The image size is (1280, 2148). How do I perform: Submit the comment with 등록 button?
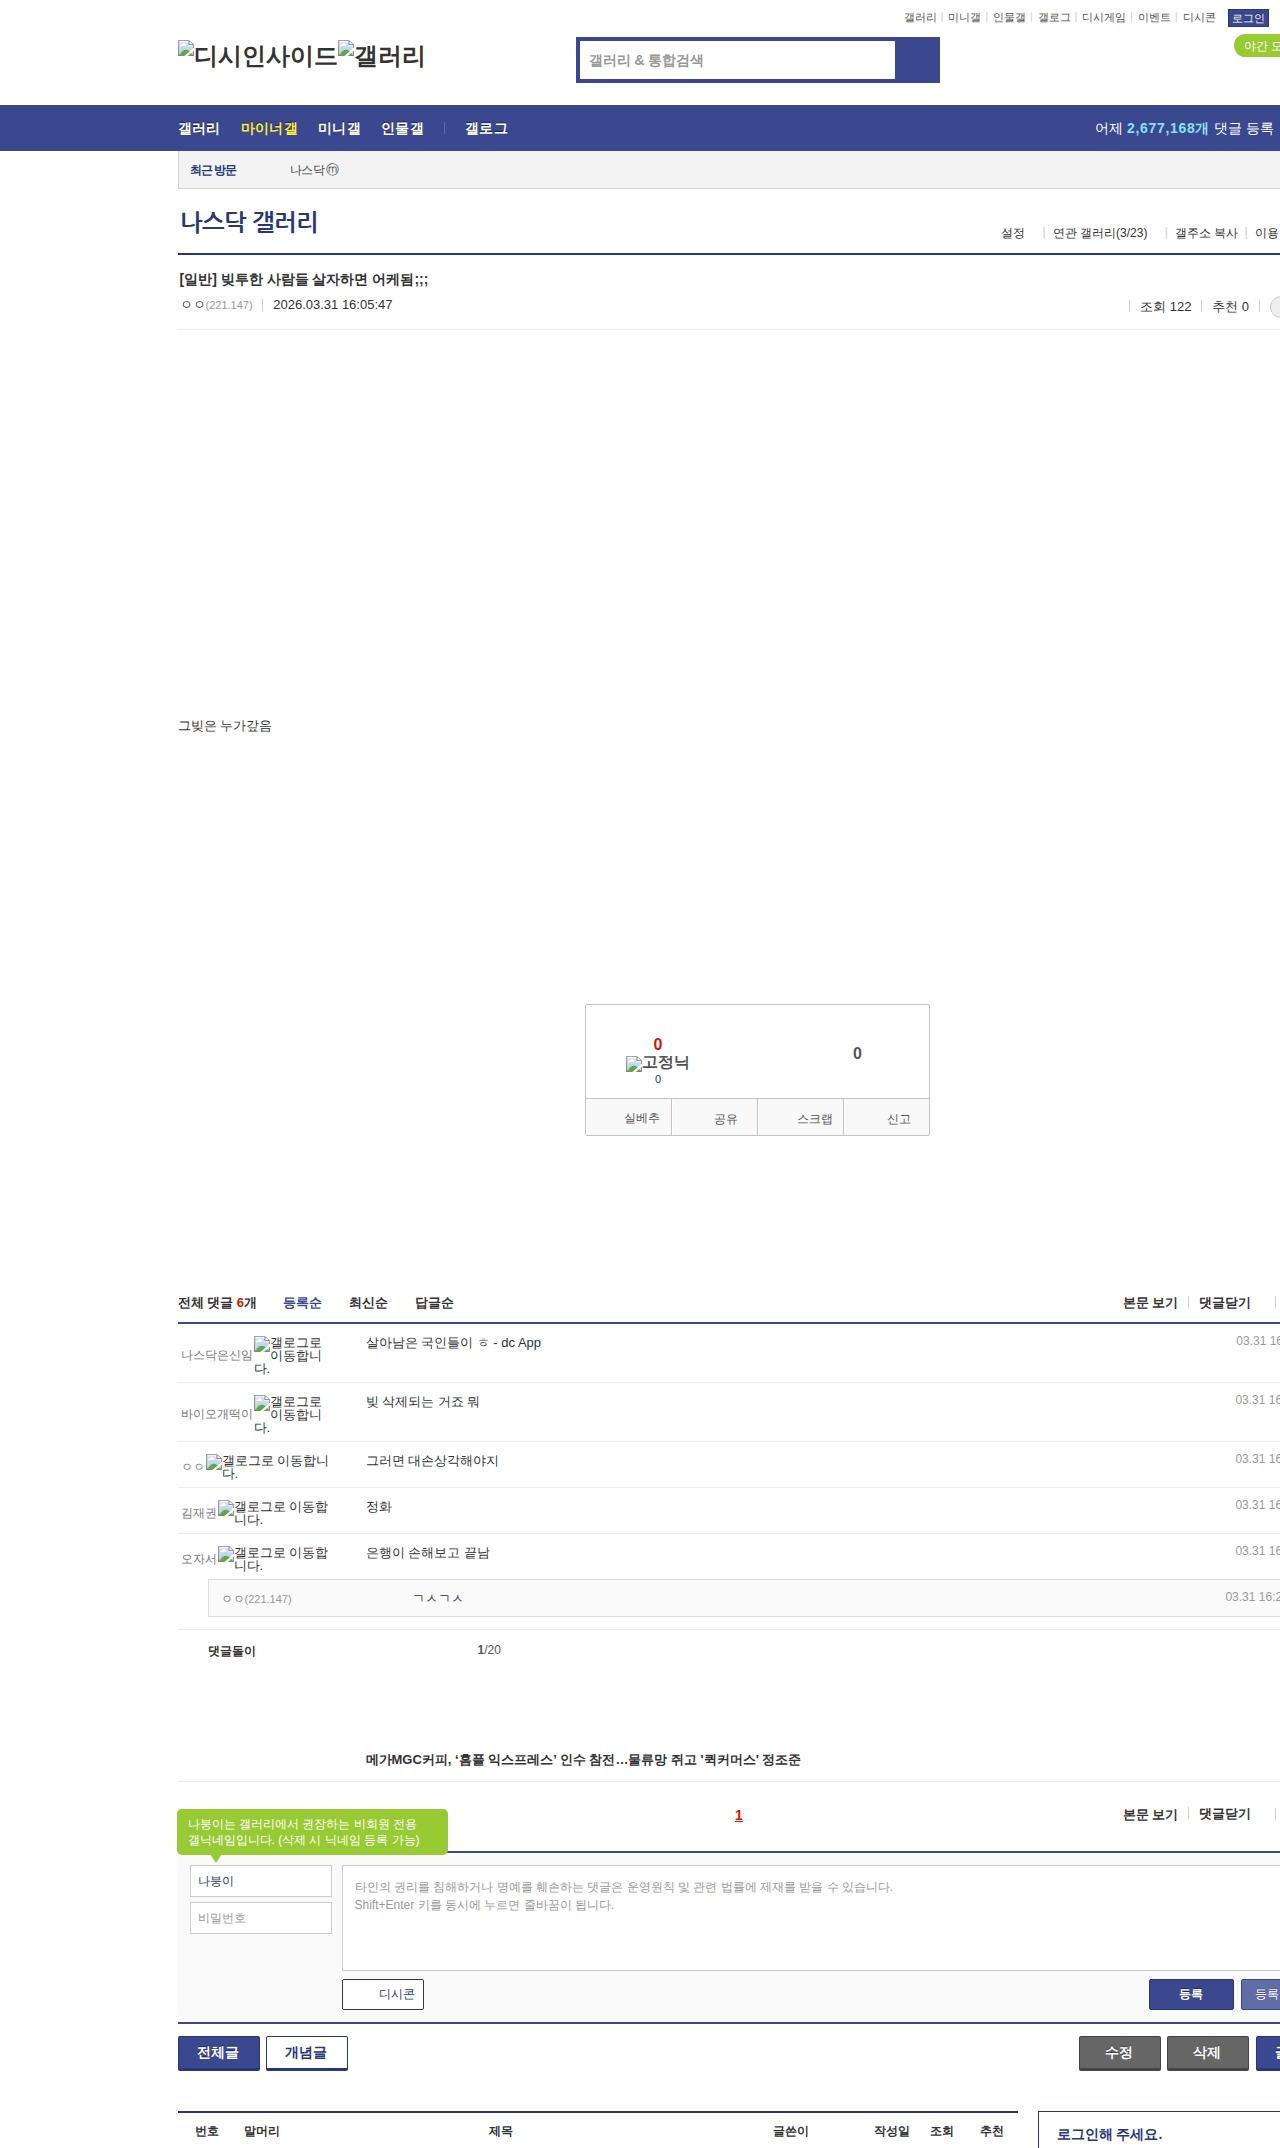pyautogui.click(x=1191, y=1994)
